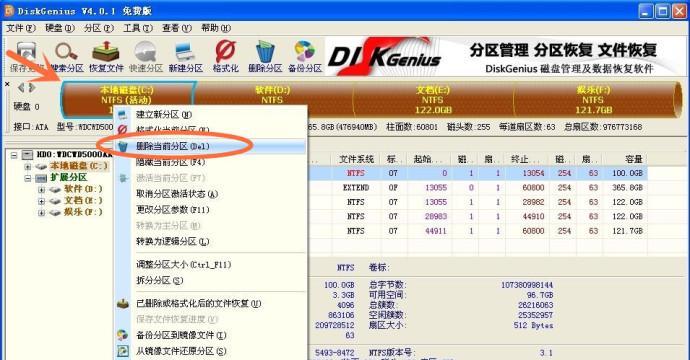Click the 121.7GB capacity cell in table
The width and height of the screenshot is (690, 360).
pos(628,231)
